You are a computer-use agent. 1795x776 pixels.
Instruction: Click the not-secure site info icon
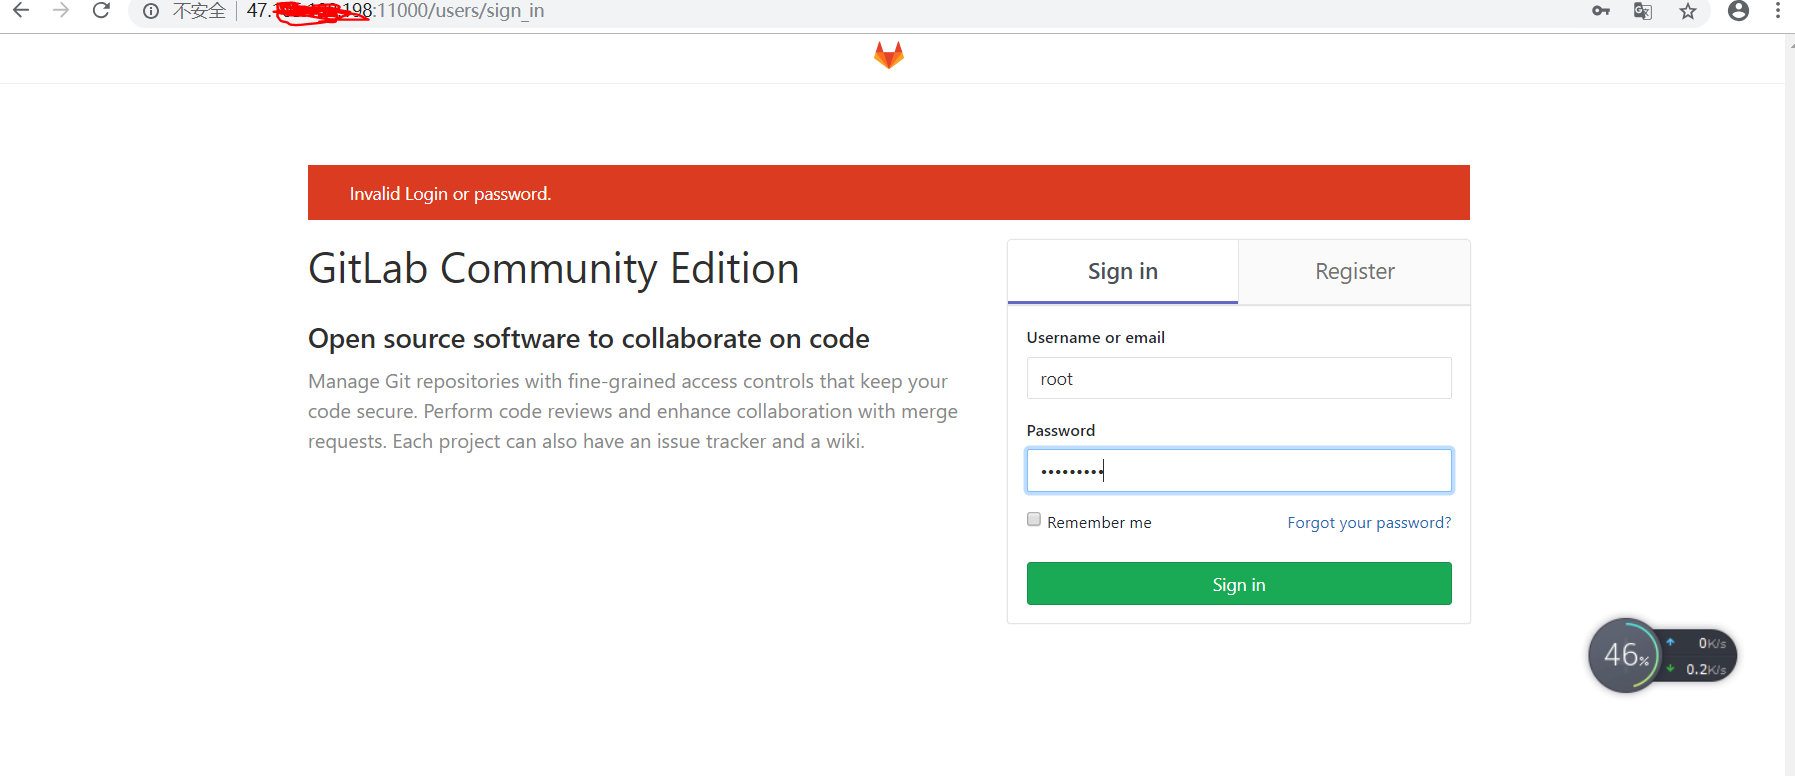pos(151,12)
